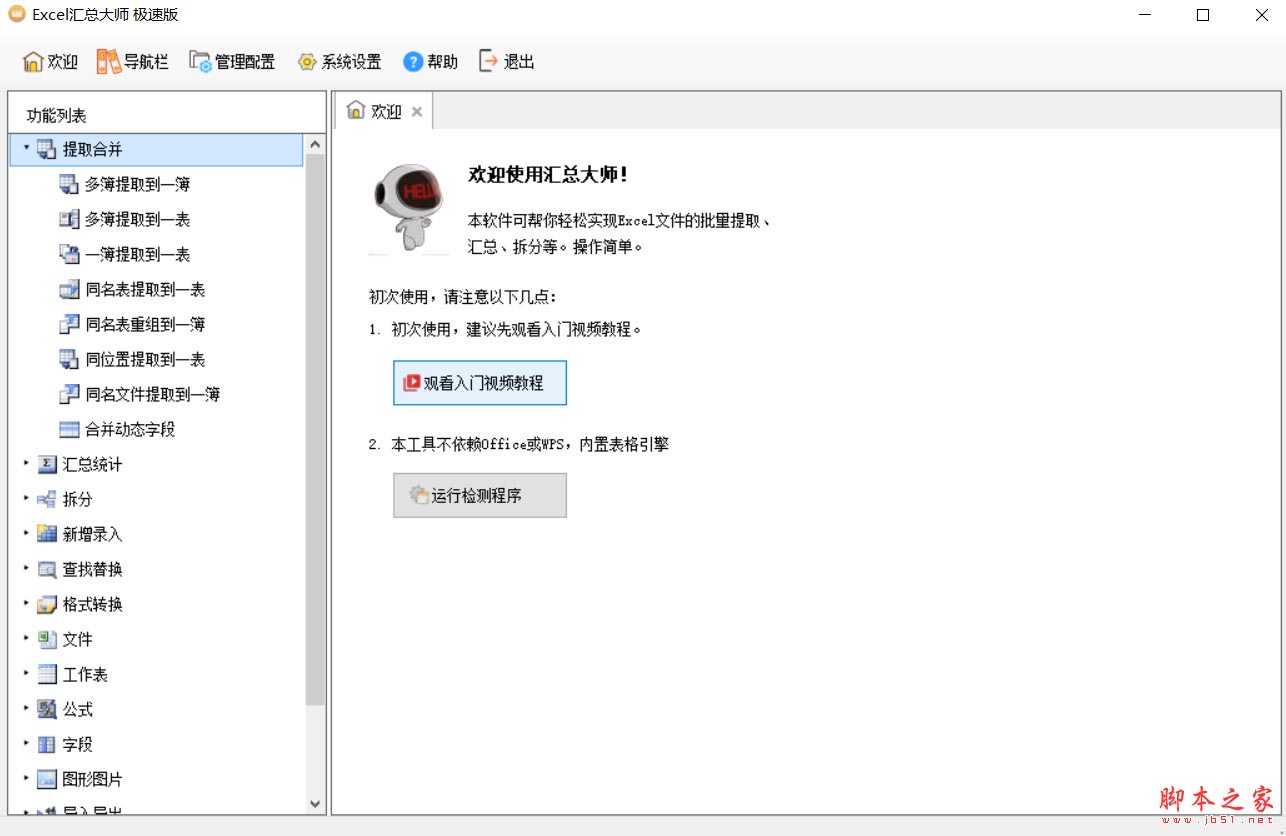The image size is (1286, 836).
Task: Select 多簿提取到一簿 in the function list
Action: 138,184
